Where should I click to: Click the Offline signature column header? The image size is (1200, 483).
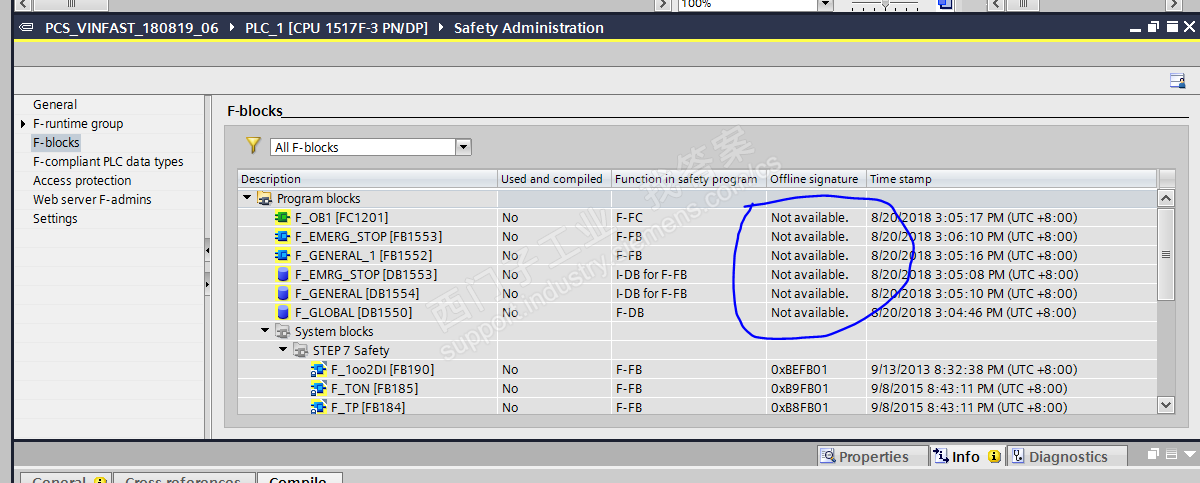click(815, 179)
